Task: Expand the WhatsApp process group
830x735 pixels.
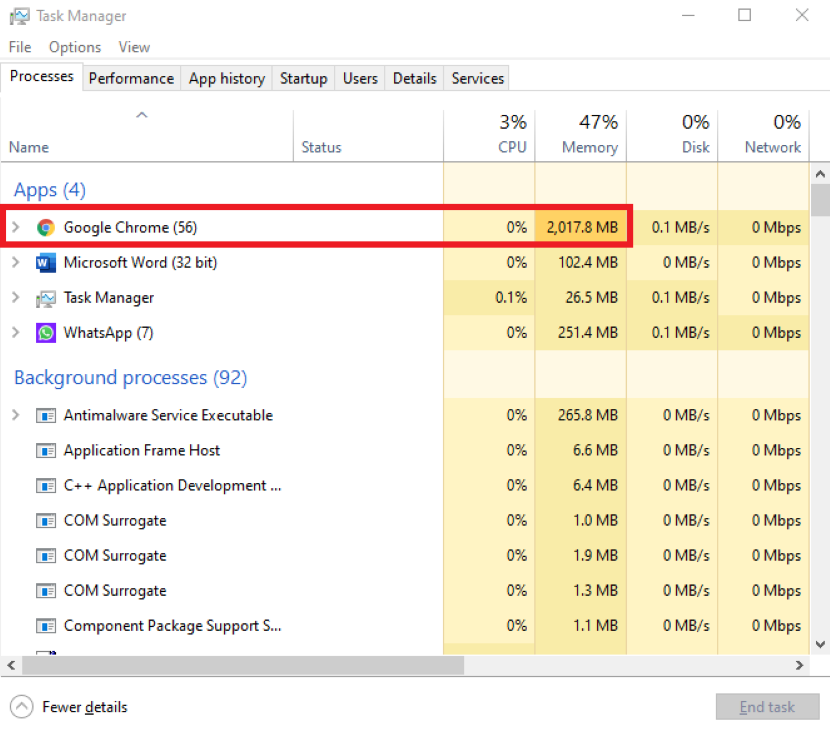Action: [x=16, y=333]
